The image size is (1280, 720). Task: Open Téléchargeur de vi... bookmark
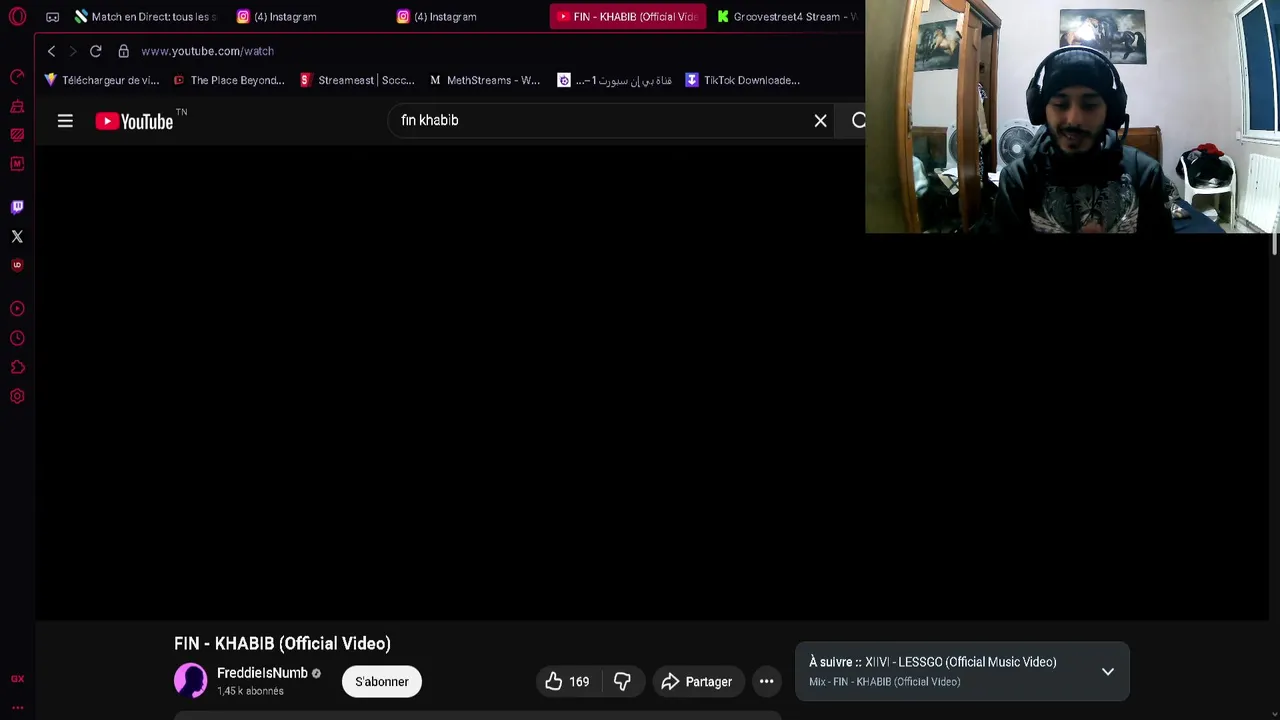tap(101, 80)
